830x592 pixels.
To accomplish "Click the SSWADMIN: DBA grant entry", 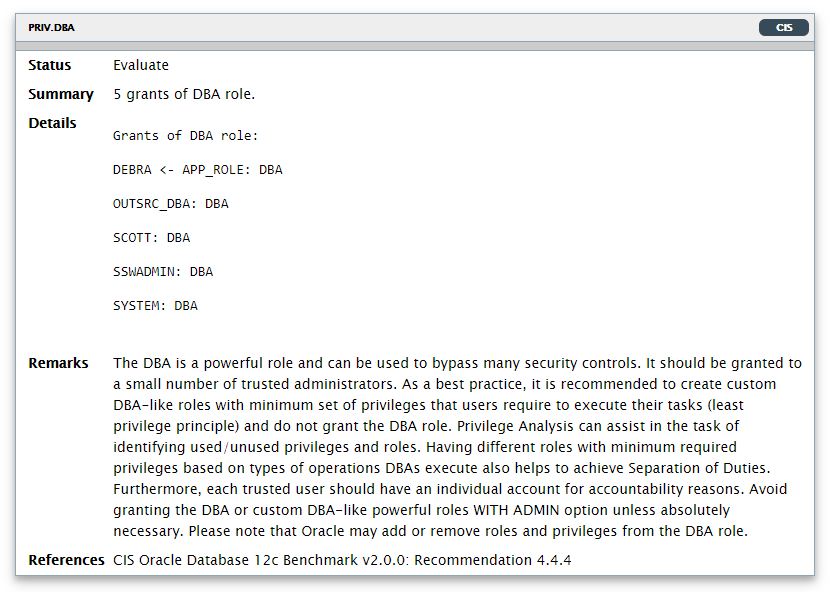I will pos(162,272).
